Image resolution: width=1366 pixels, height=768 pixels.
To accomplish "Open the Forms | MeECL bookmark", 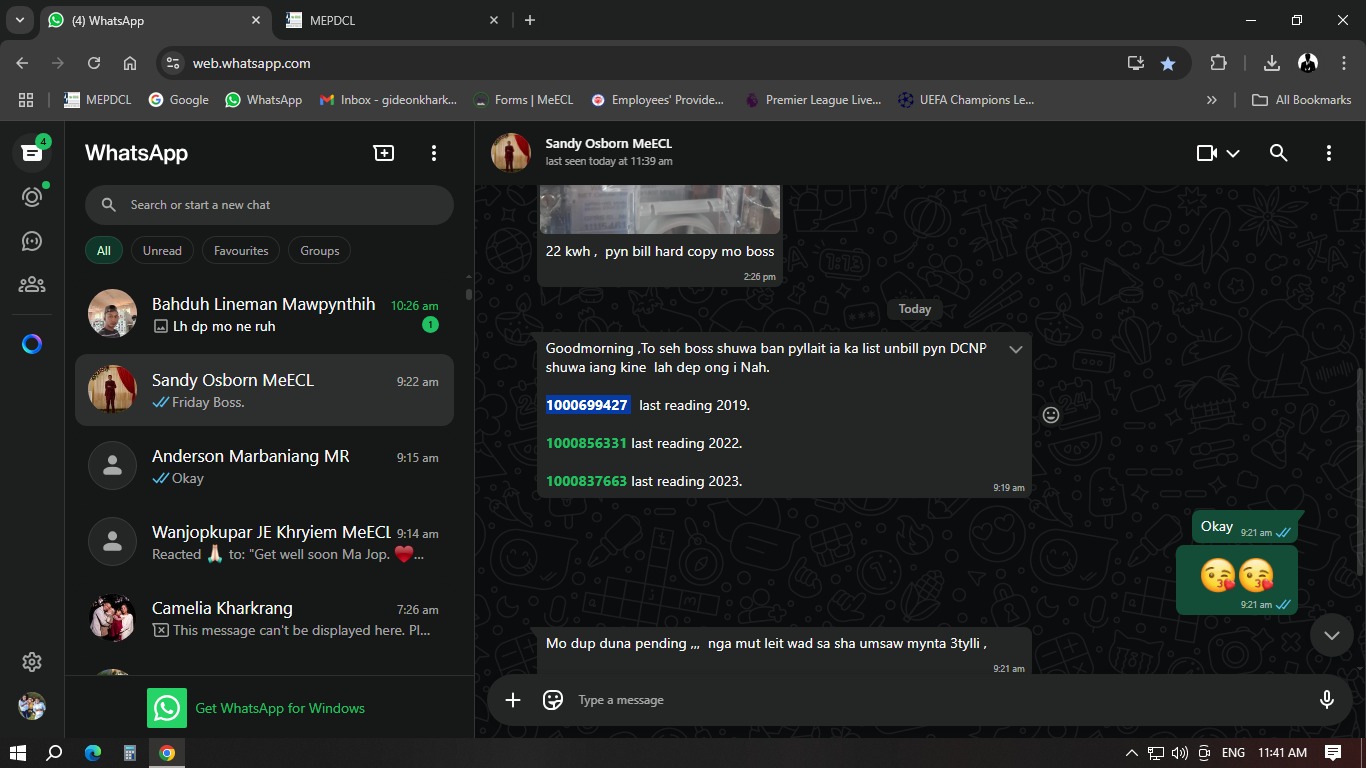I will pos(524,100).
